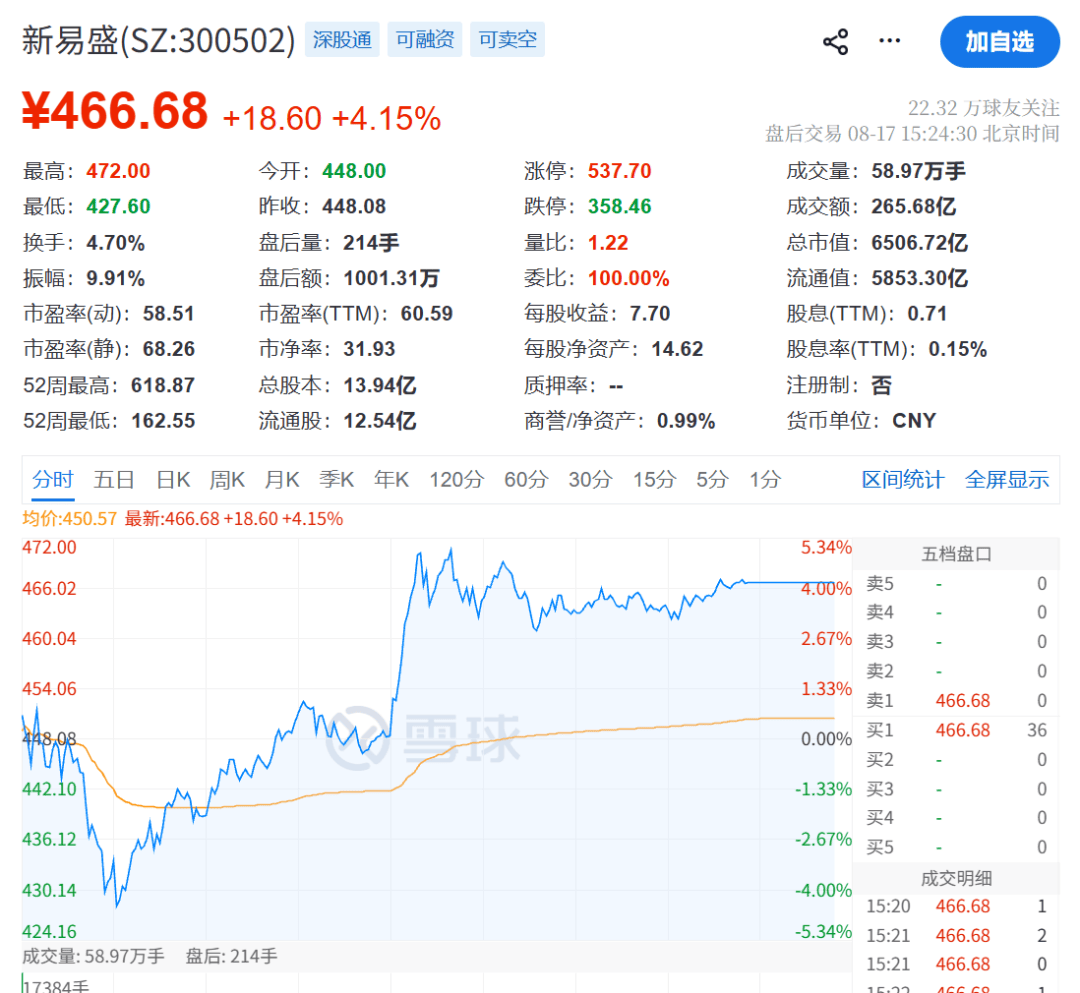
Task: Click the 盘后额 value 1001.31万
Action: [391, 278]
